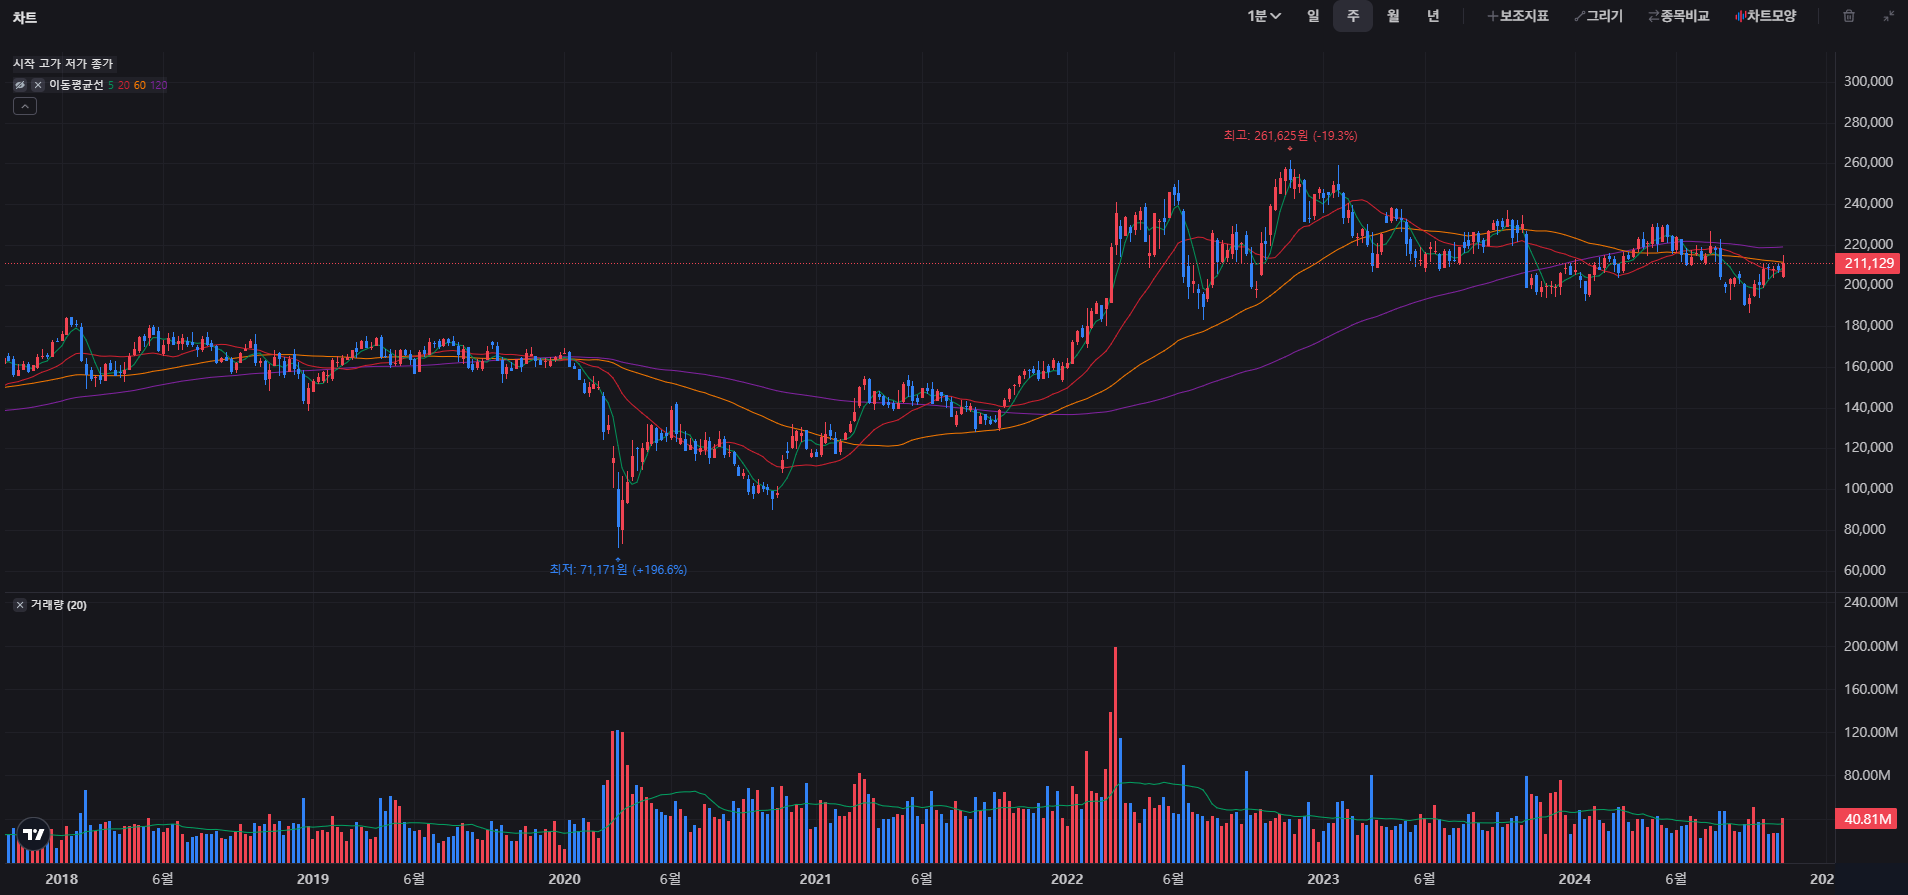This screenshot has width=1908, height=895.
Task: Click the orange 60-period moving average value
Action: pyautogui.click(x=140, y=85)
